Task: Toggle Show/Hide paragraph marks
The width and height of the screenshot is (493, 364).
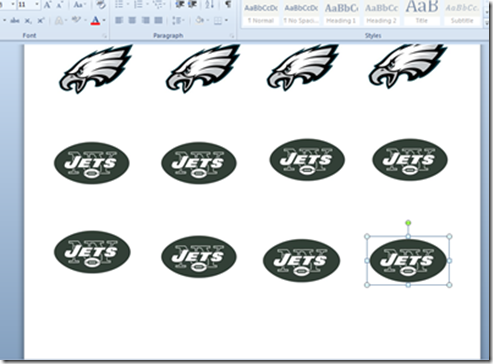Action: [x=228, y=4]
